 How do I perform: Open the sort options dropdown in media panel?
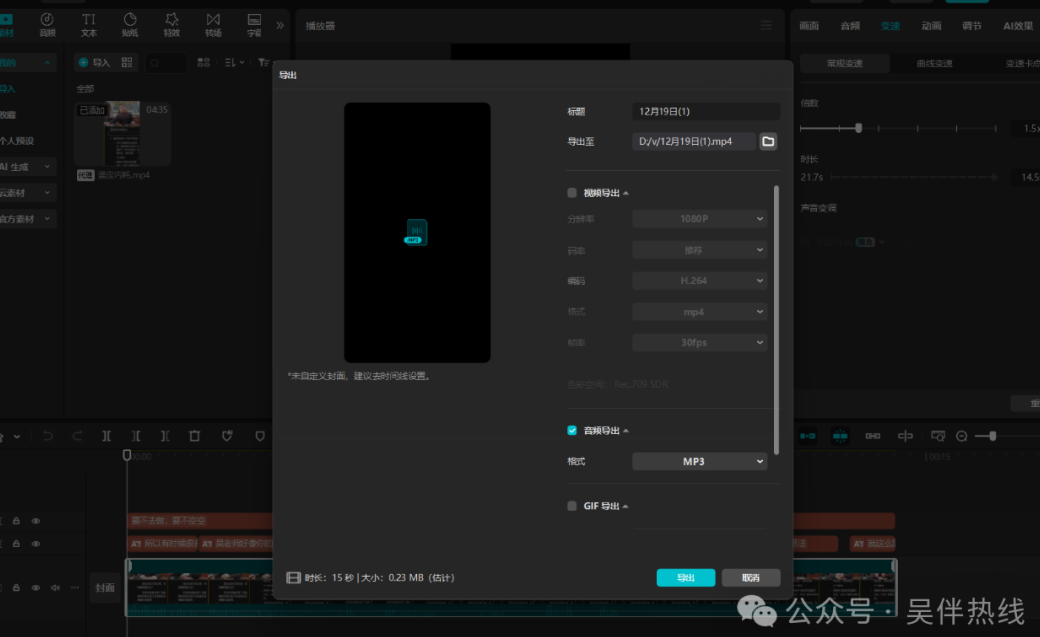point(234,62)
